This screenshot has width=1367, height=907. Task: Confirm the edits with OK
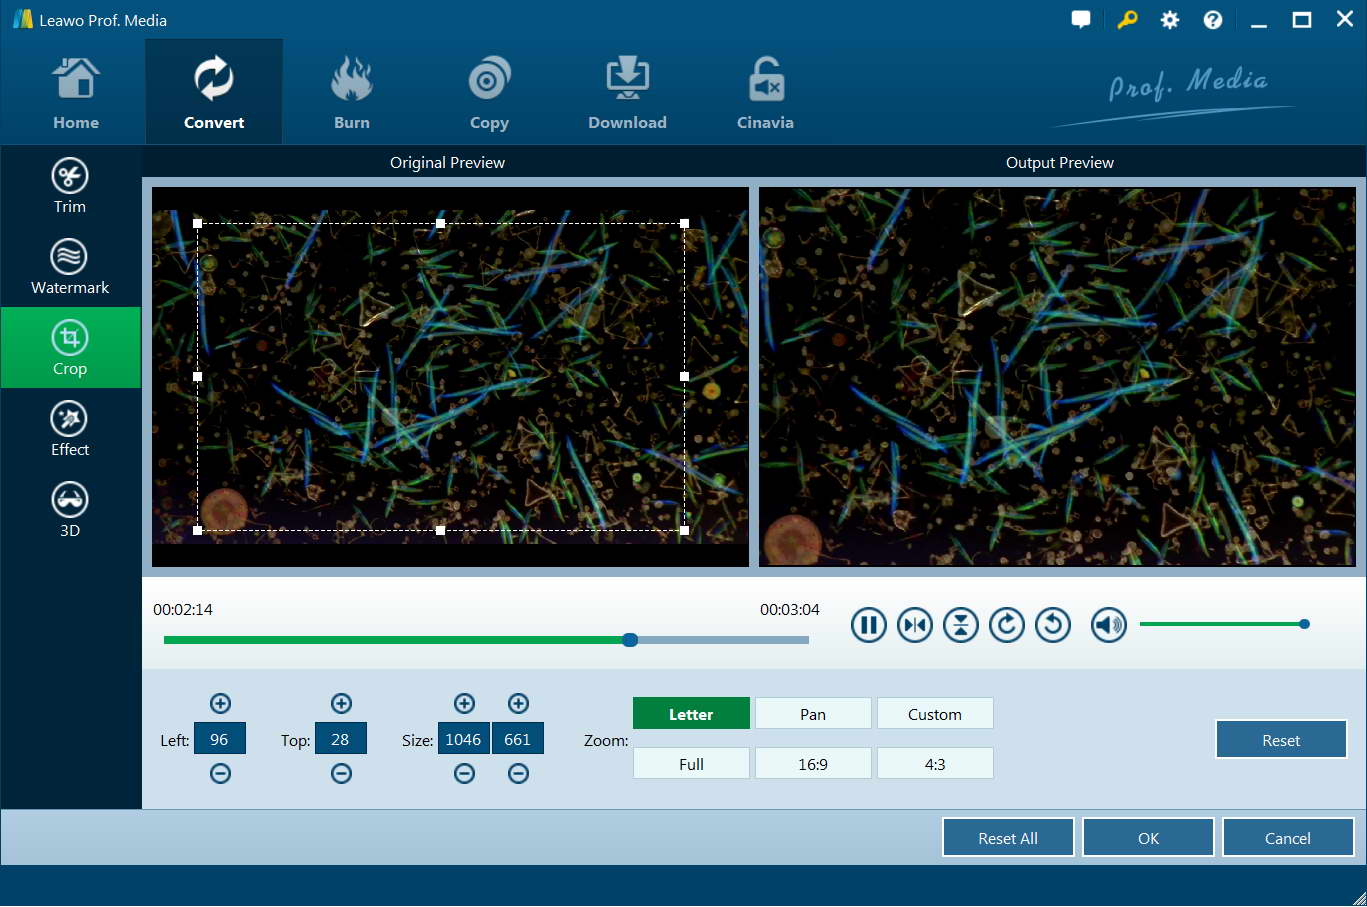(1148, 838)
